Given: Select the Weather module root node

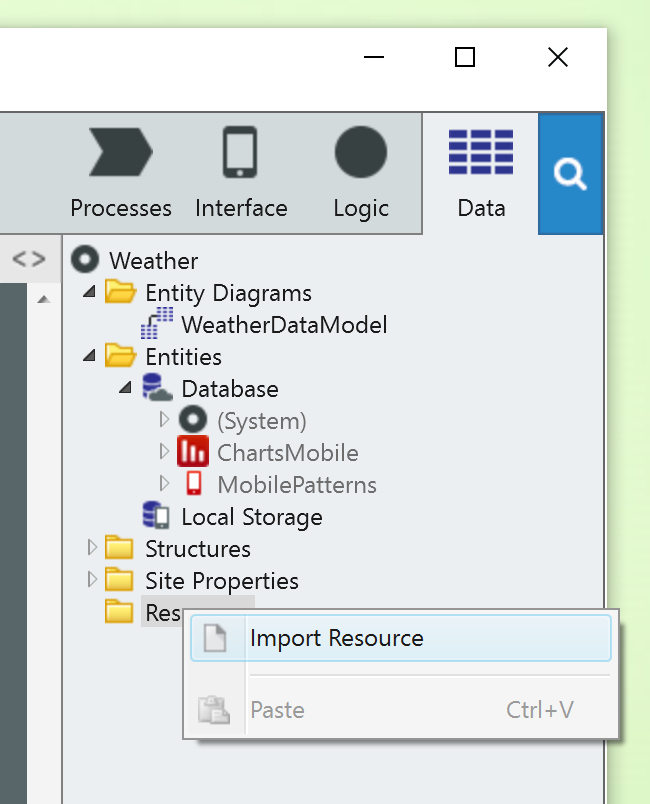Looking at the screenshot, I should 85,260.
